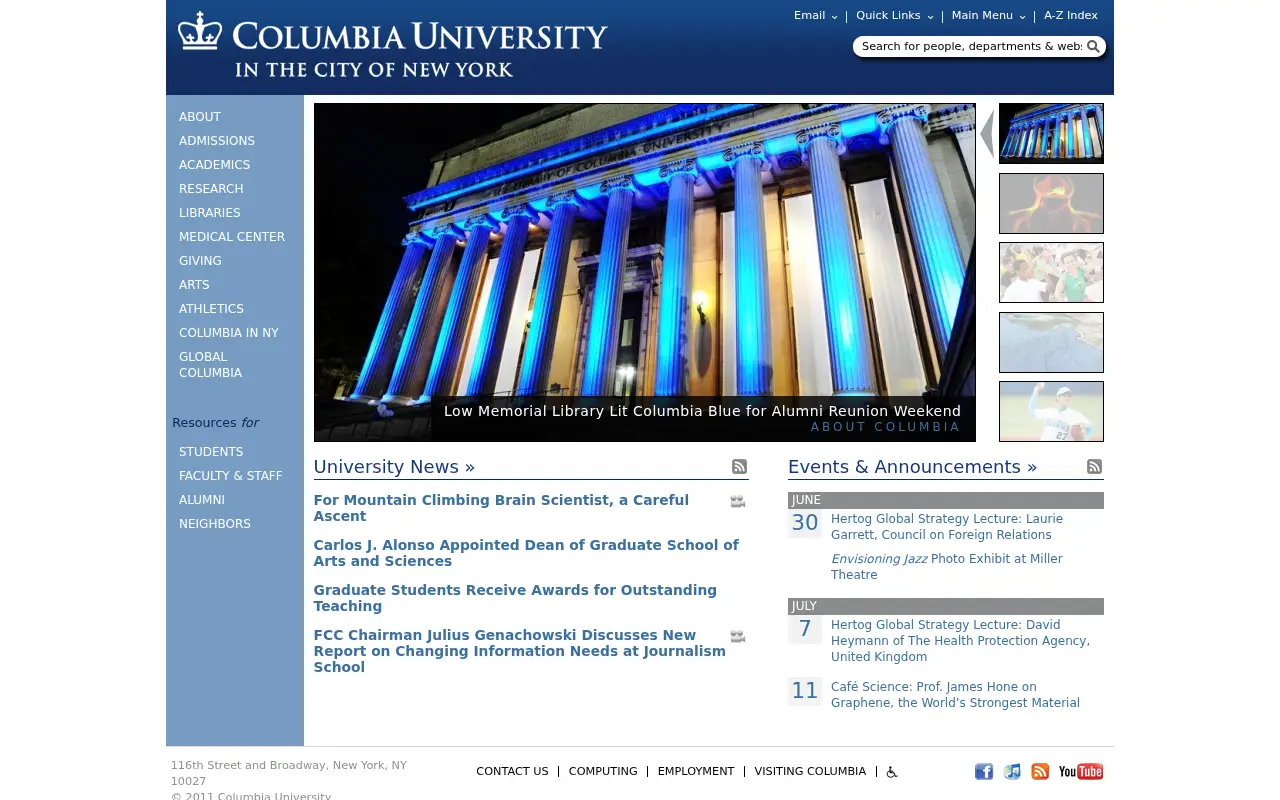1280x800 pixels.
Task: Open the University News heading link
Action: click(x=394, y=467)
